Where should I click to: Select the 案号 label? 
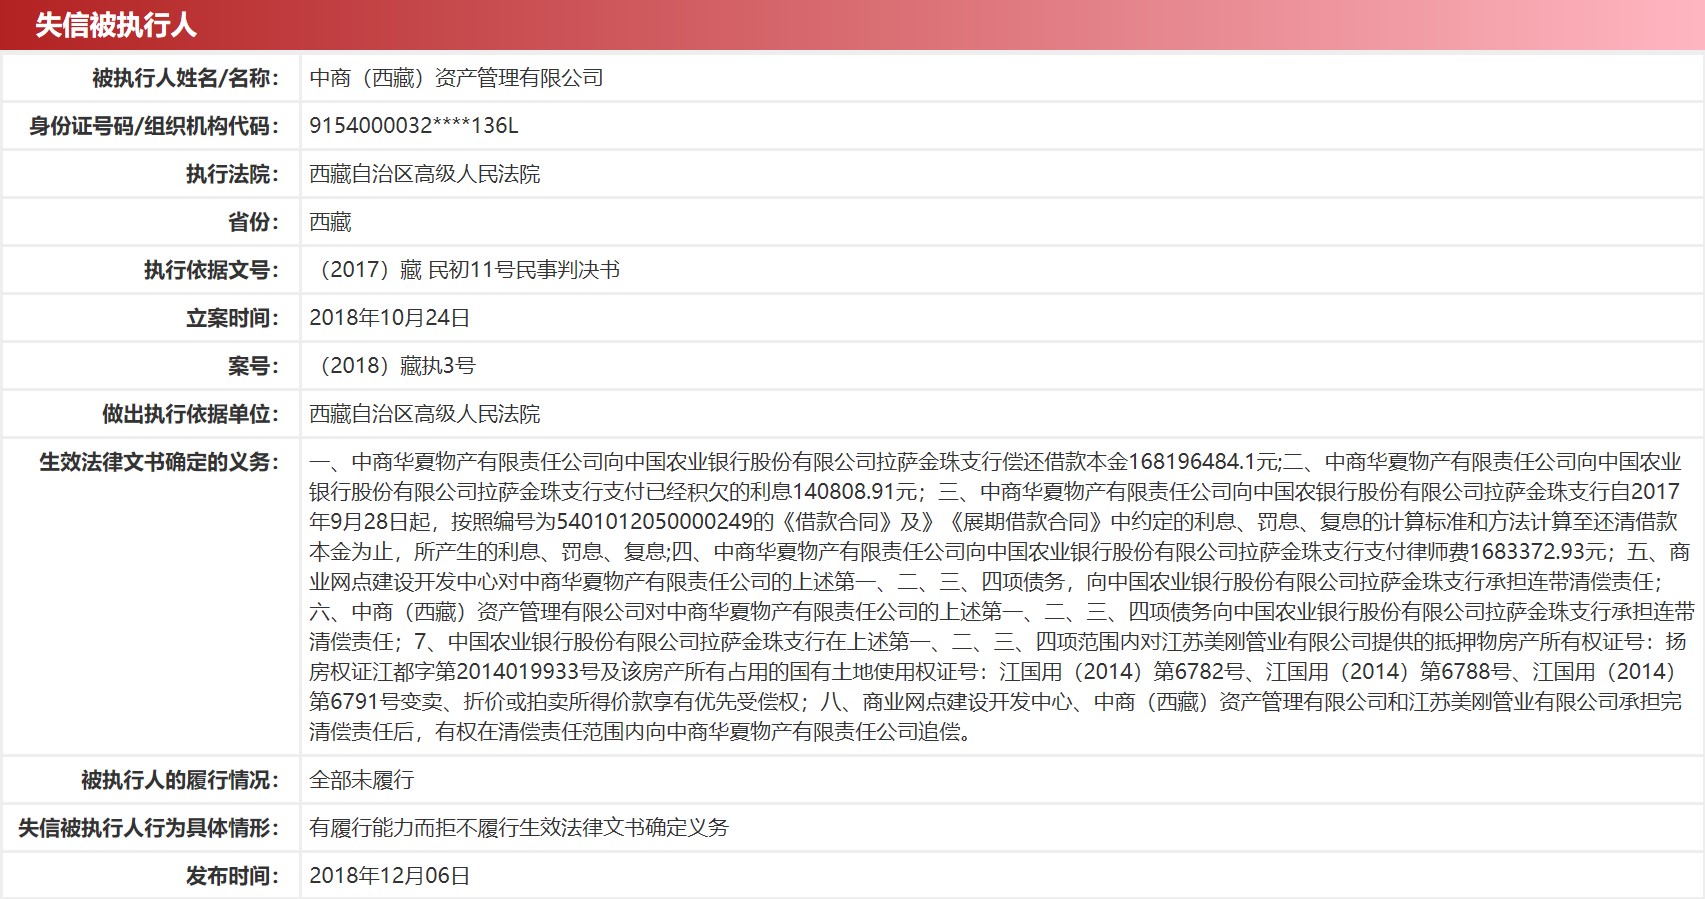tap(254, 366)
